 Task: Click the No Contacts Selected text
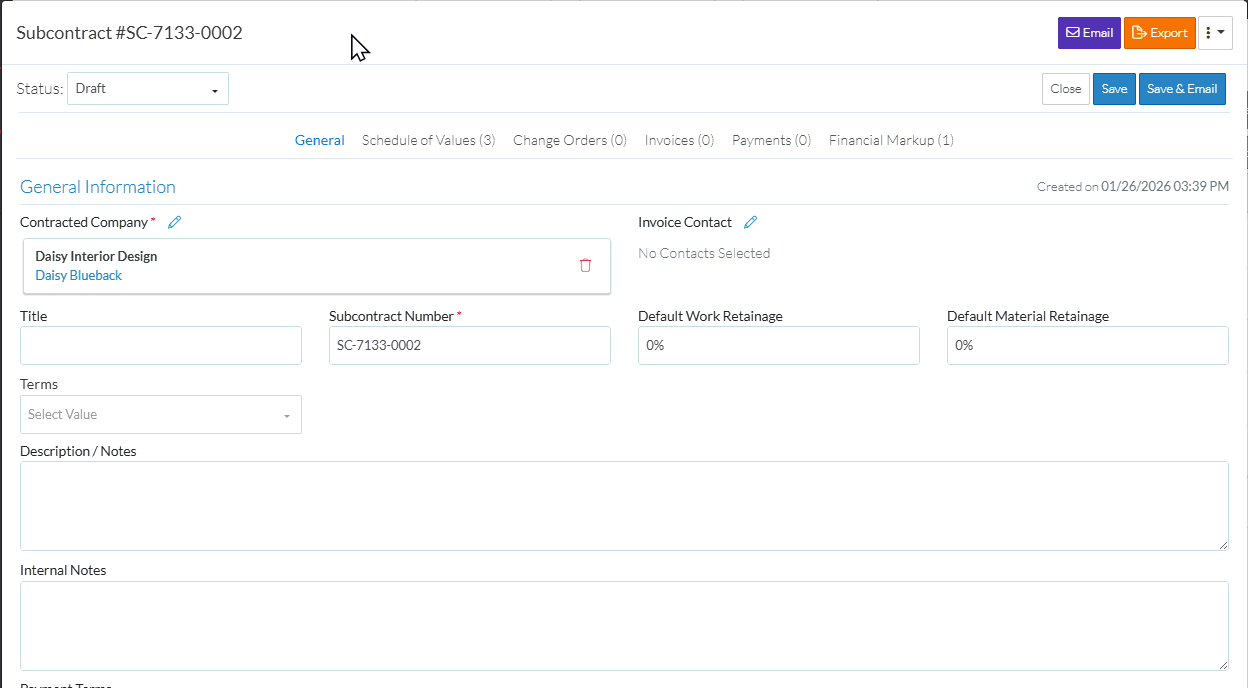704,253
